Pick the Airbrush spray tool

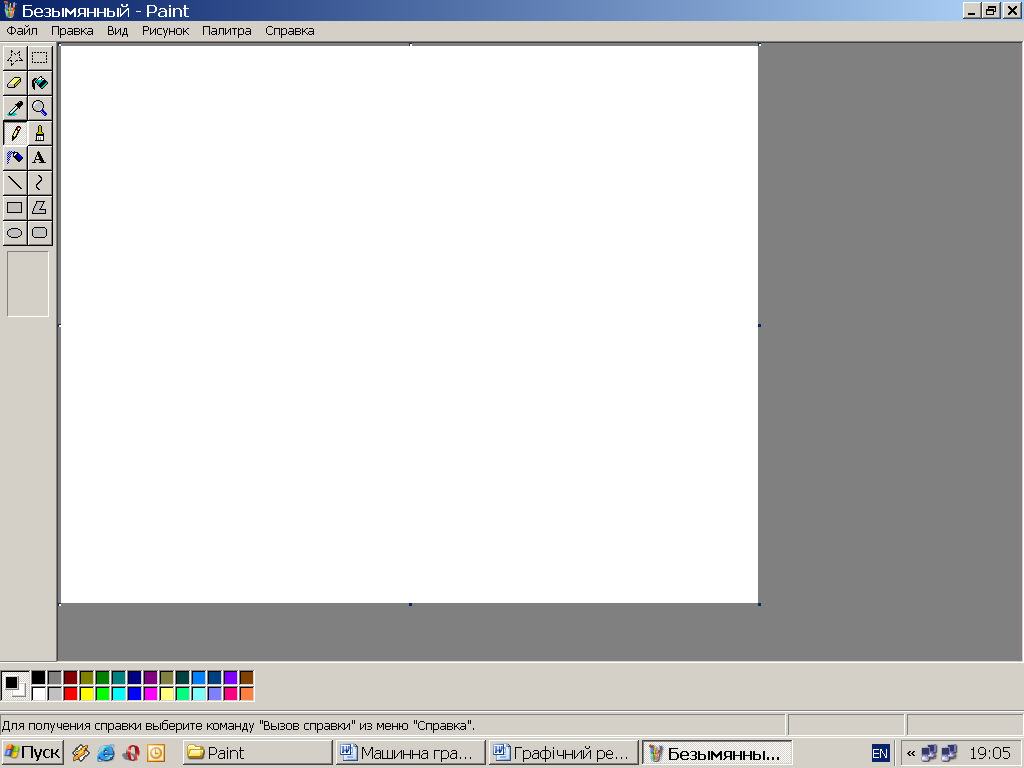[x=14, y=158]
